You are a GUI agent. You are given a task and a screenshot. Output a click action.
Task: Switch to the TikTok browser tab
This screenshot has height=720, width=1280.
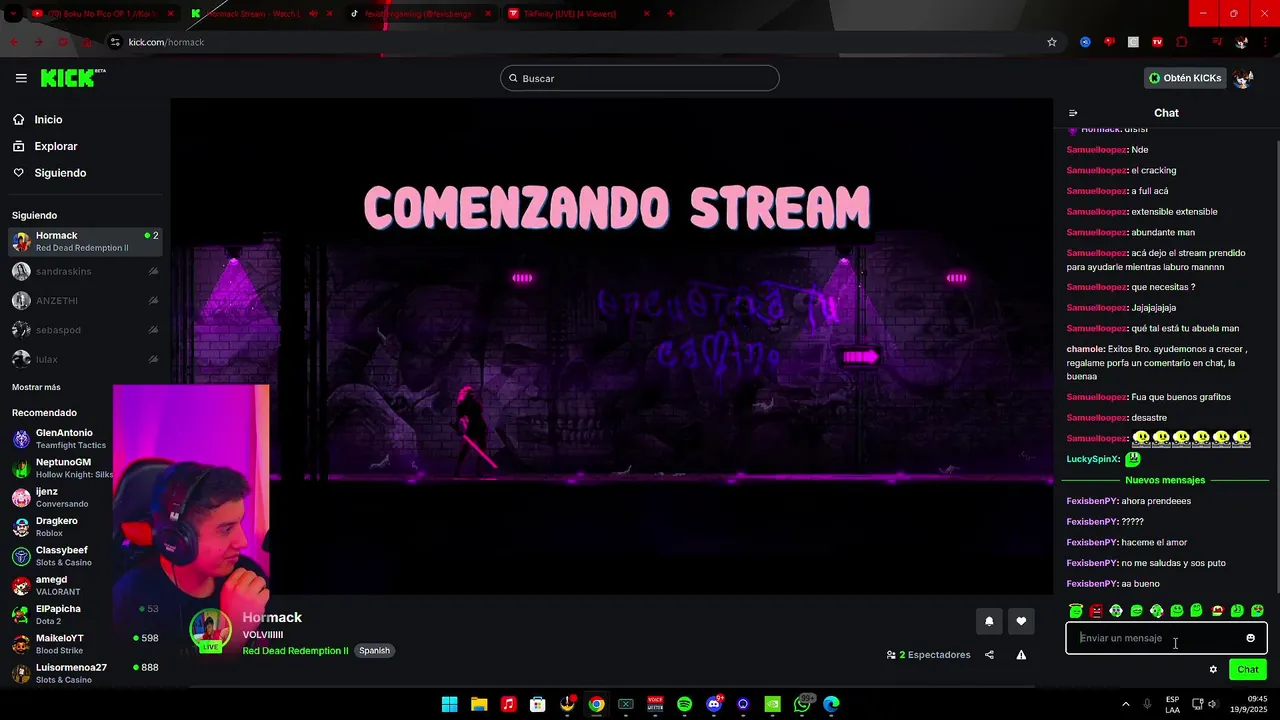(x=418, y=14)
